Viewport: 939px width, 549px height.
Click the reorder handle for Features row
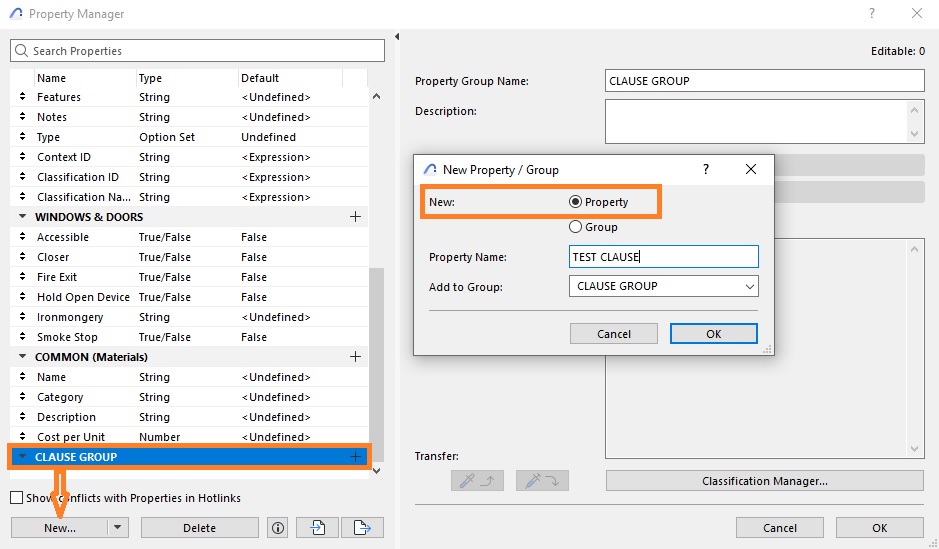pyautogui.click(x=22, y=96)
